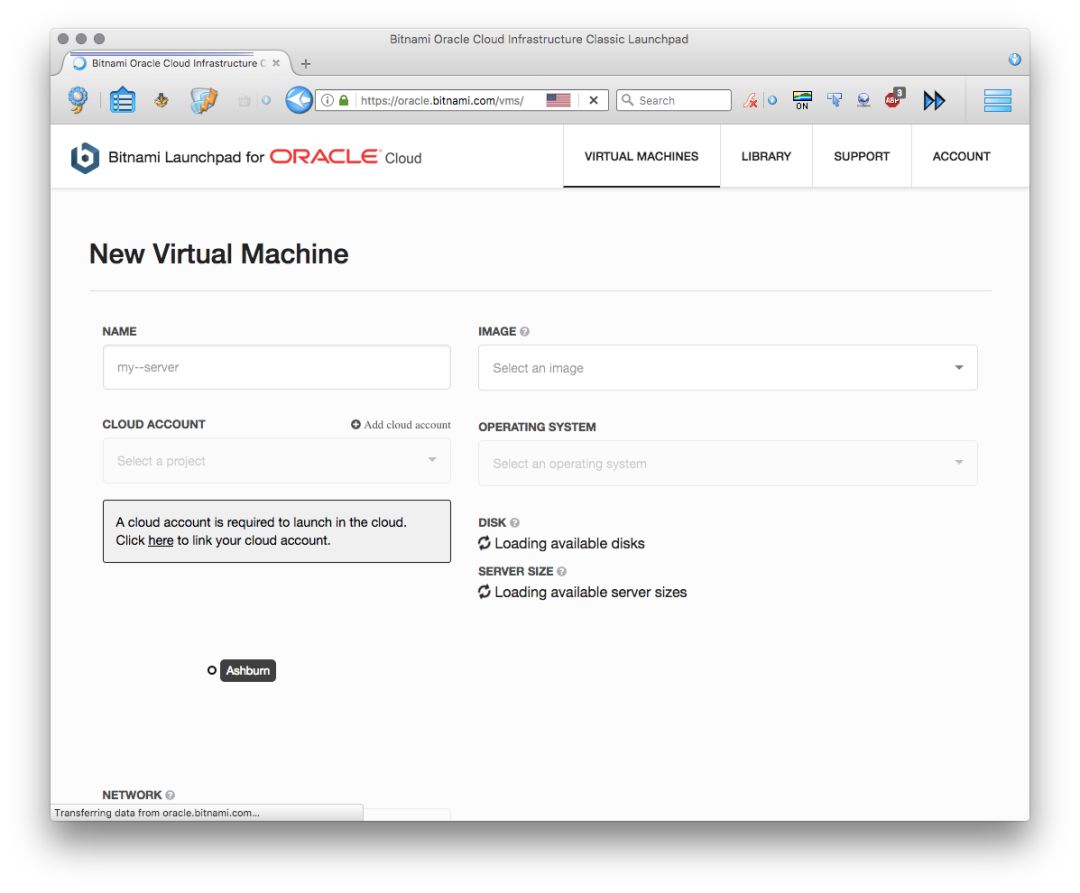Click the small brown extension icon in toolbar
This screenshot has width=1080, height=893.
[x=161, y=101]
